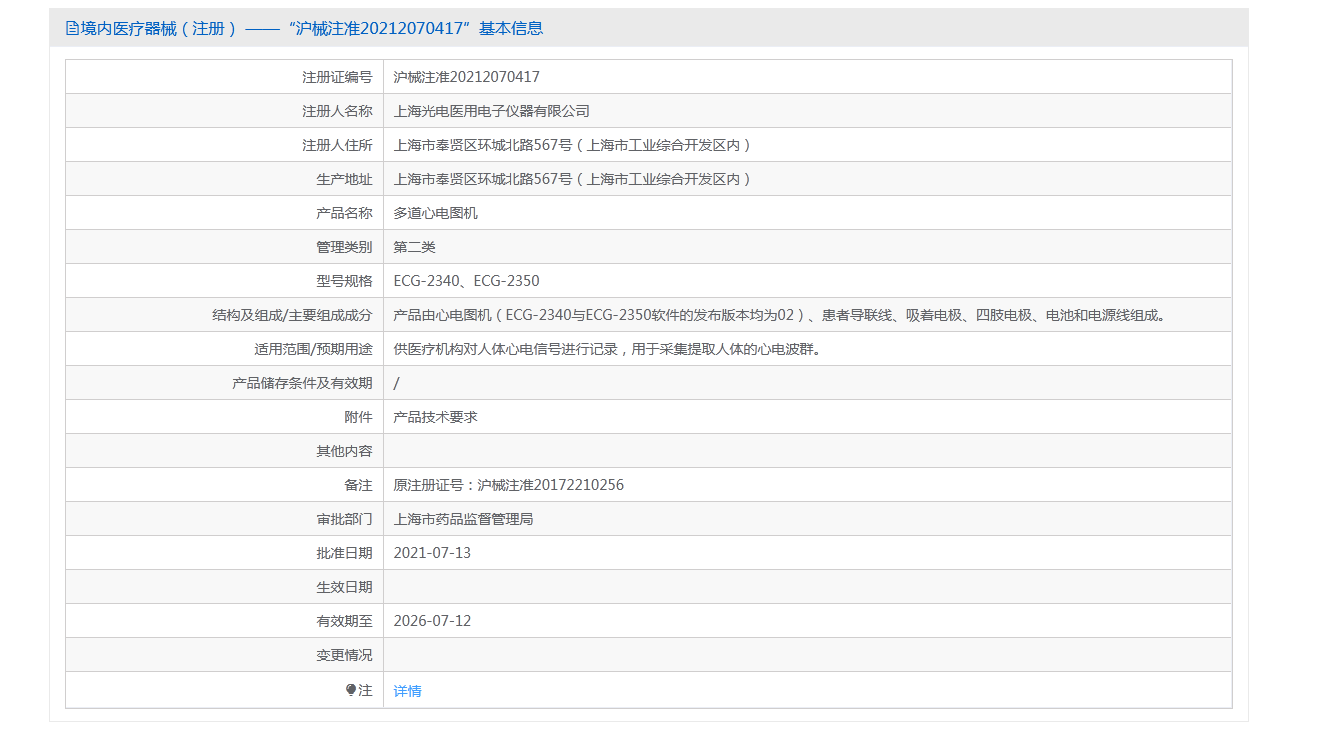The height and width of the screenshot is (735, 1318).
Task: Click the address value in 注册人住所 row
Action: (x=573, y=145)
